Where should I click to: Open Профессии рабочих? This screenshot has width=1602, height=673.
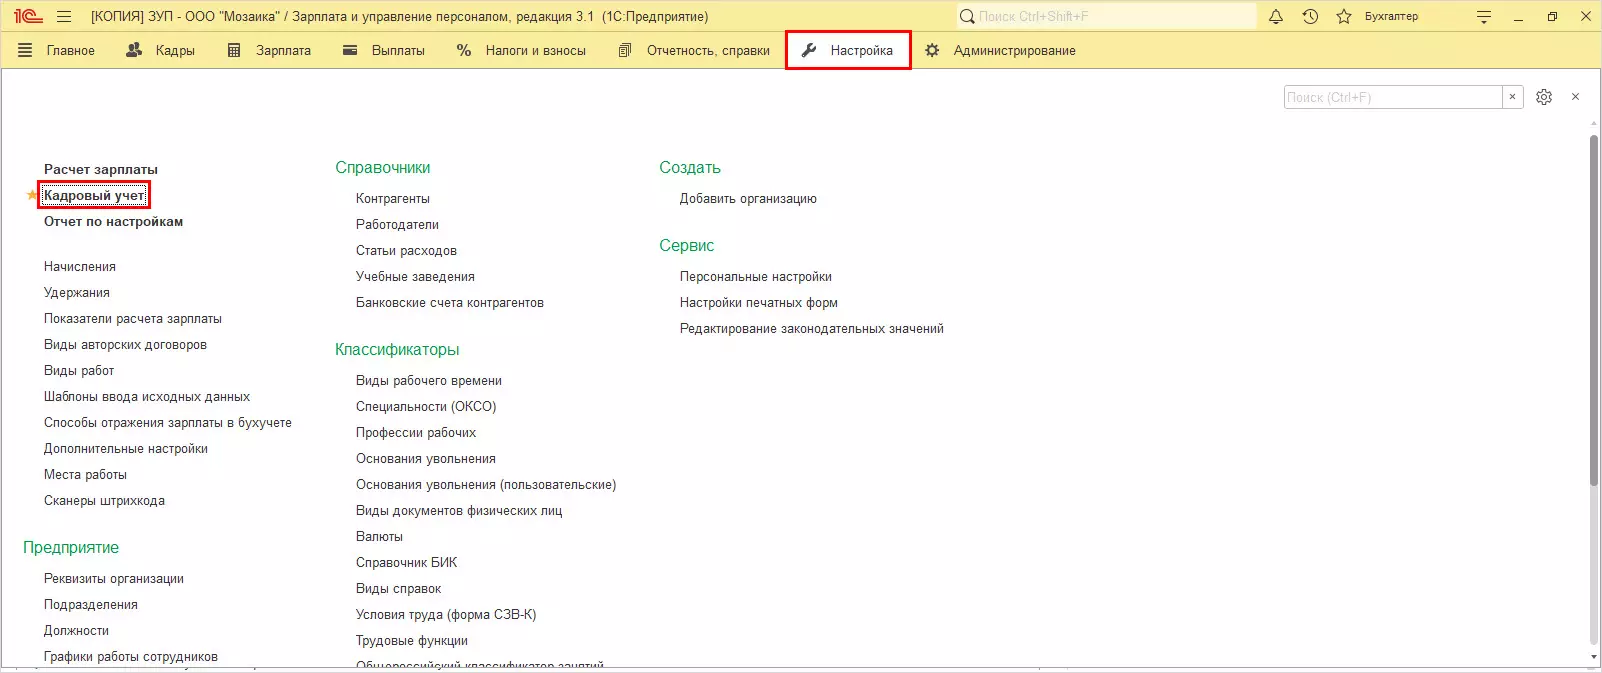pos(416,432)
